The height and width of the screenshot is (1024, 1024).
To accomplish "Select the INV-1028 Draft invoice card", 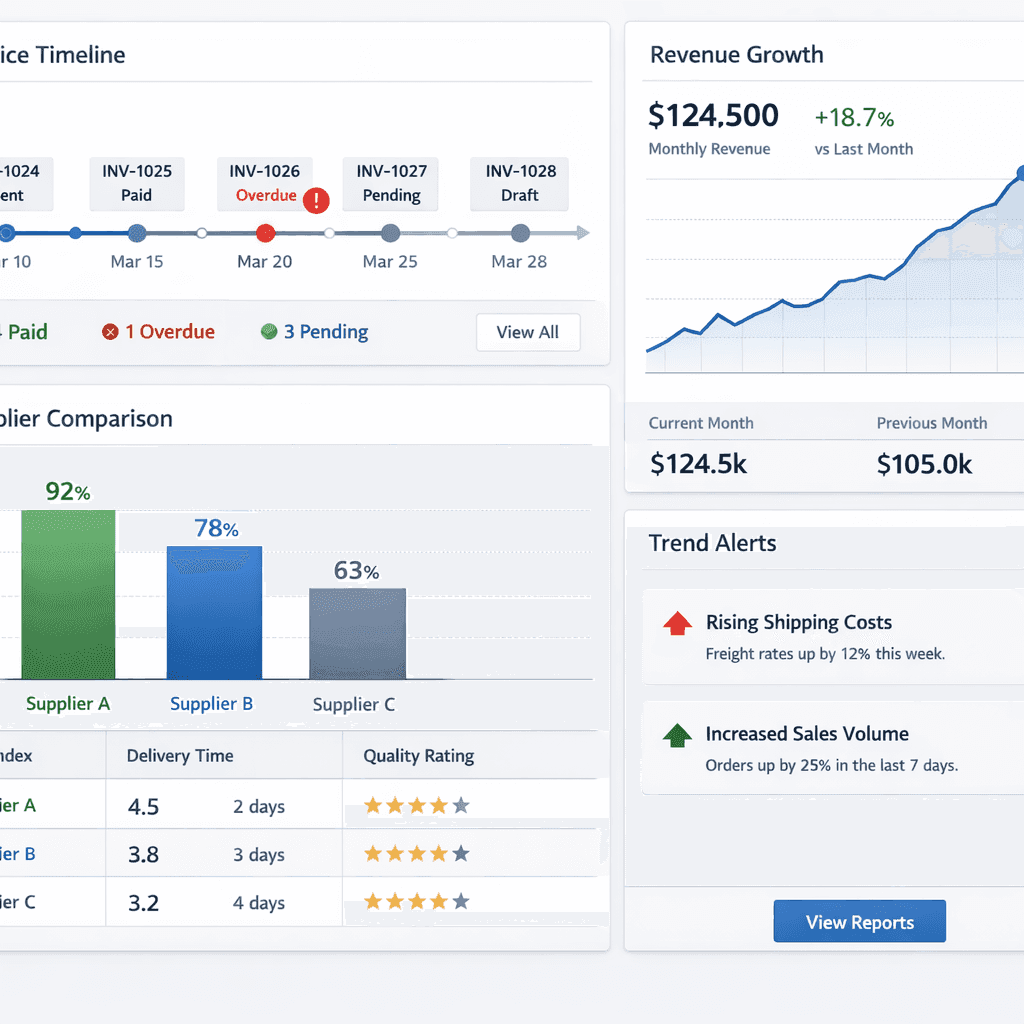I will coord(520,184).
